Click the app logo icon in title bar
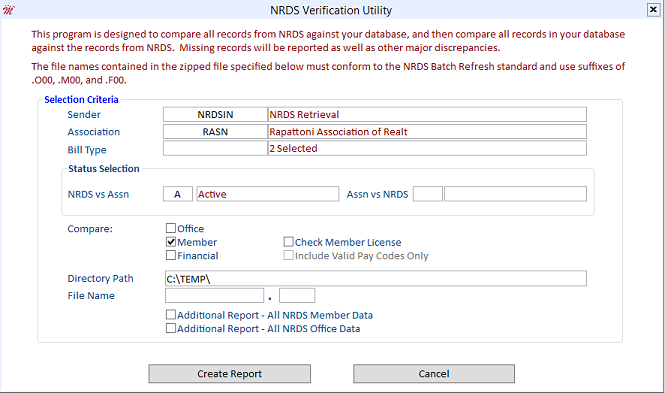Screen dimensions: 665x393 click(x=8, y=9)
